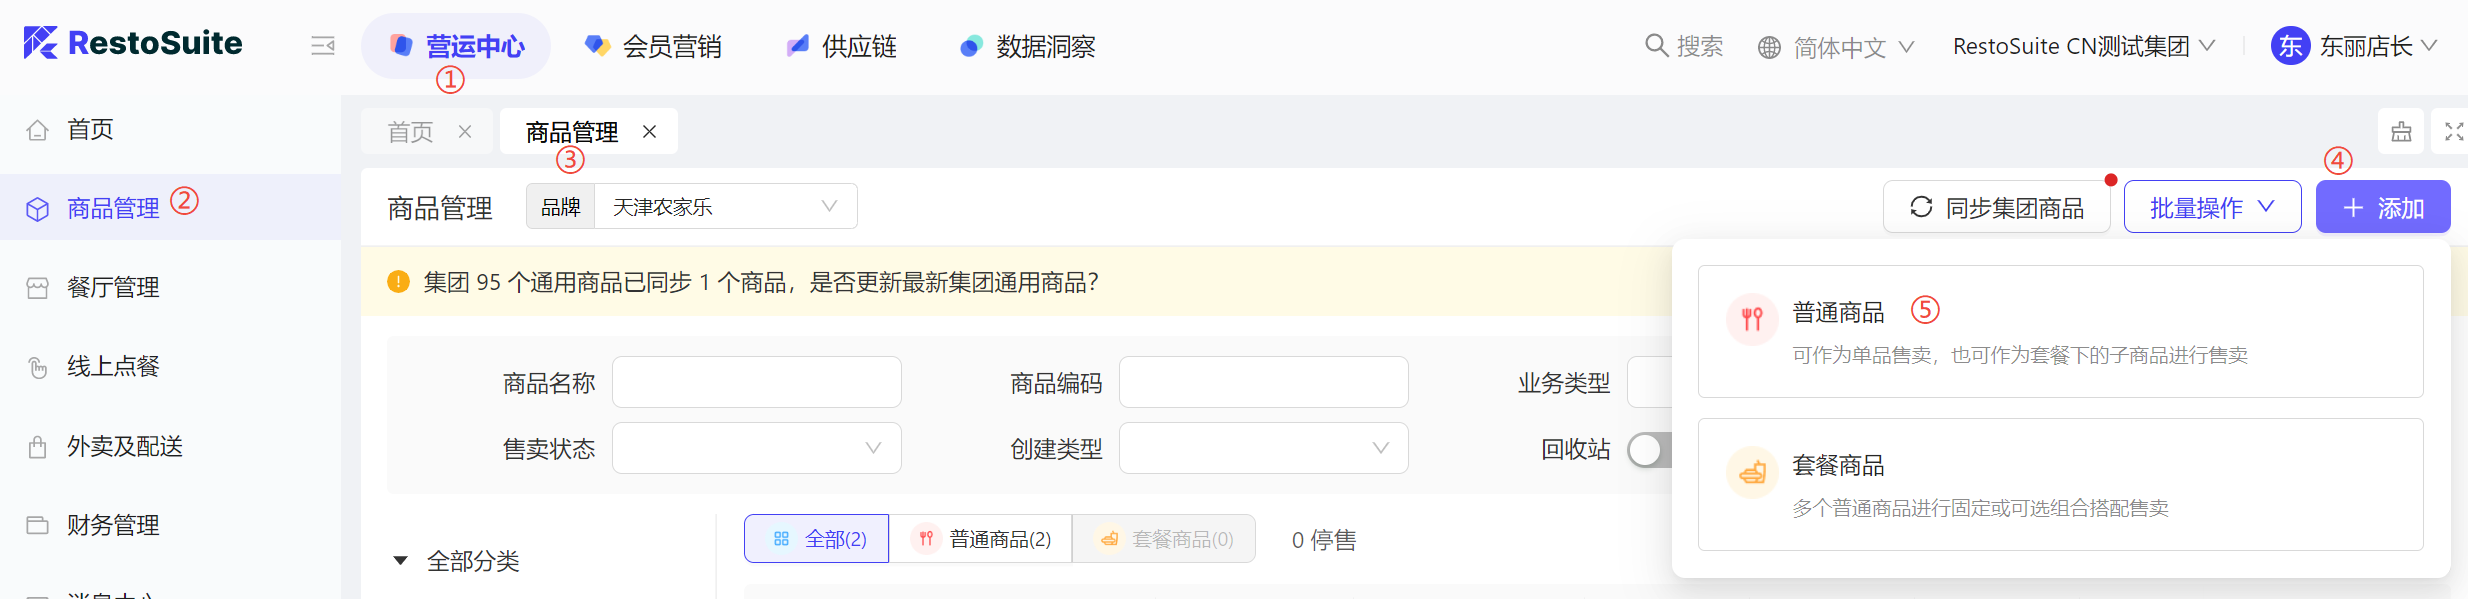Viewport: 2468px width, 599px height.
Task: Open the layout icon beside the fullscreen button
Action: [2401, 131]
